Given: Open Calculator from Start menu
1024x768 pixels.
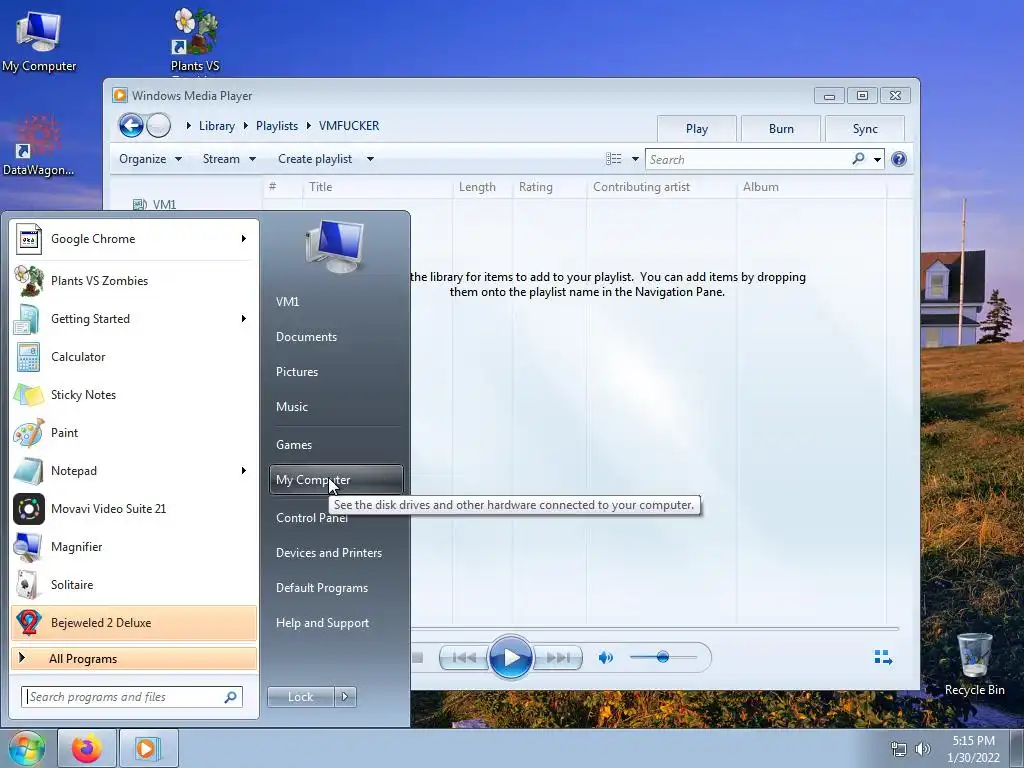Looking at the screenshot, I should (x=133, y=357).
